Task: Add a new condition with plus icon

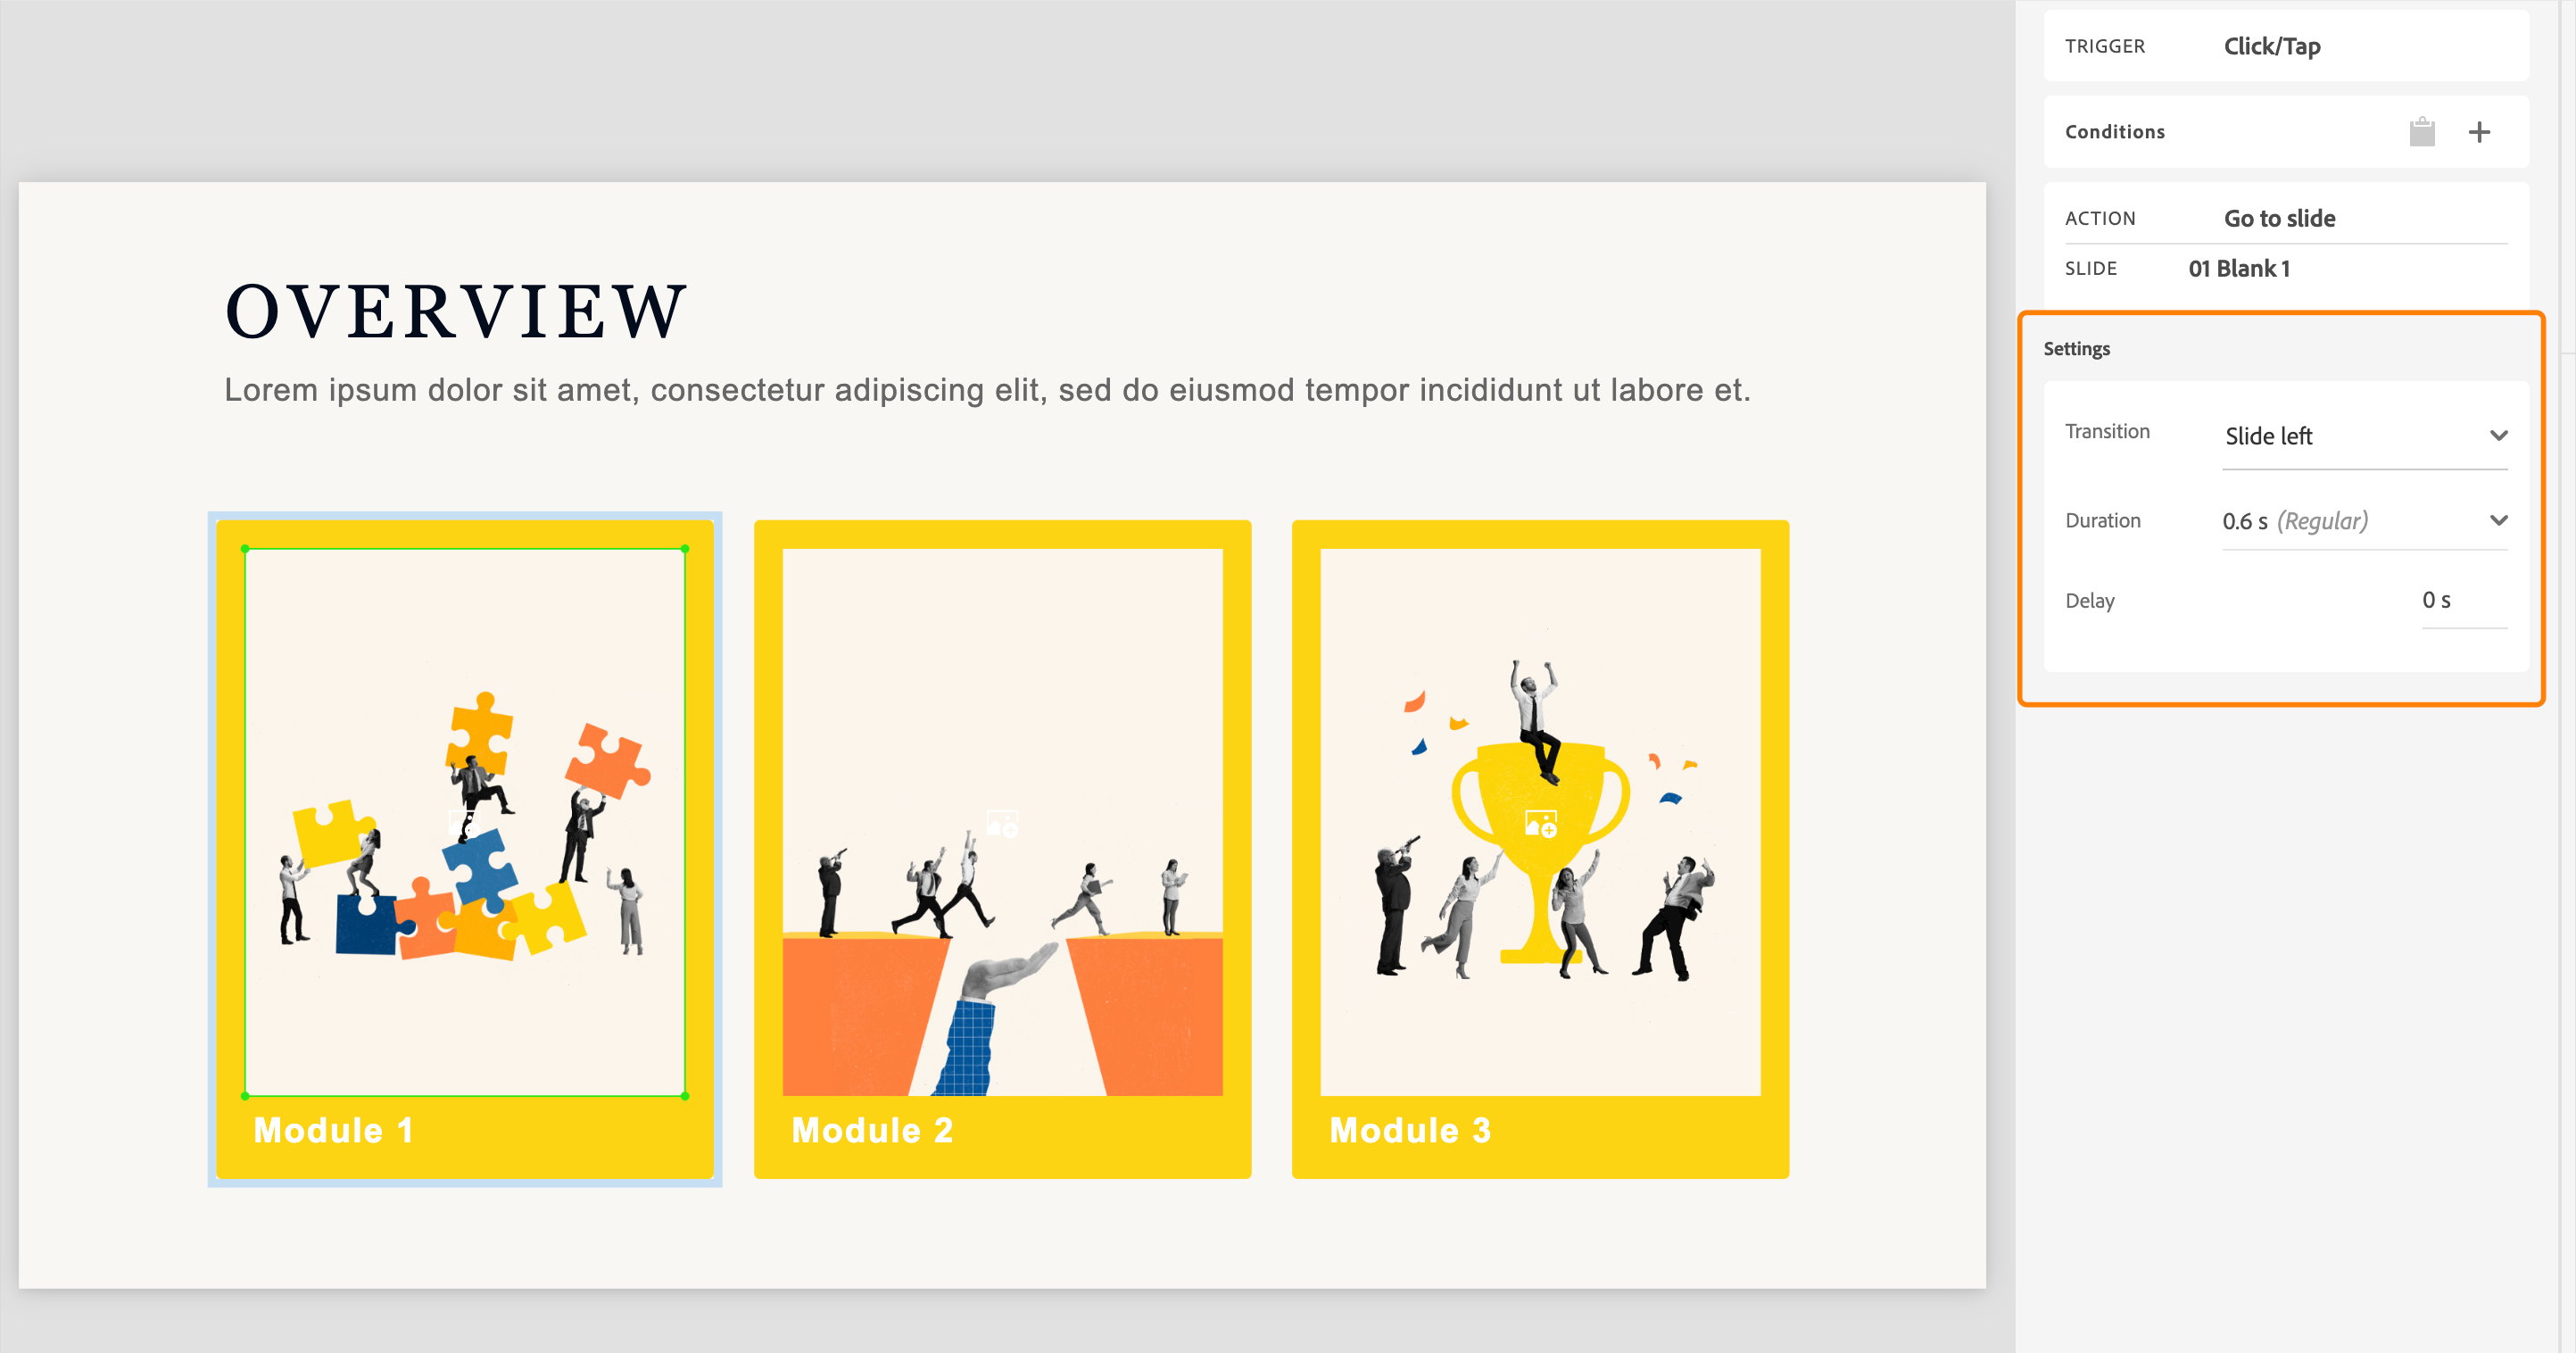Action: point(2479,132)
